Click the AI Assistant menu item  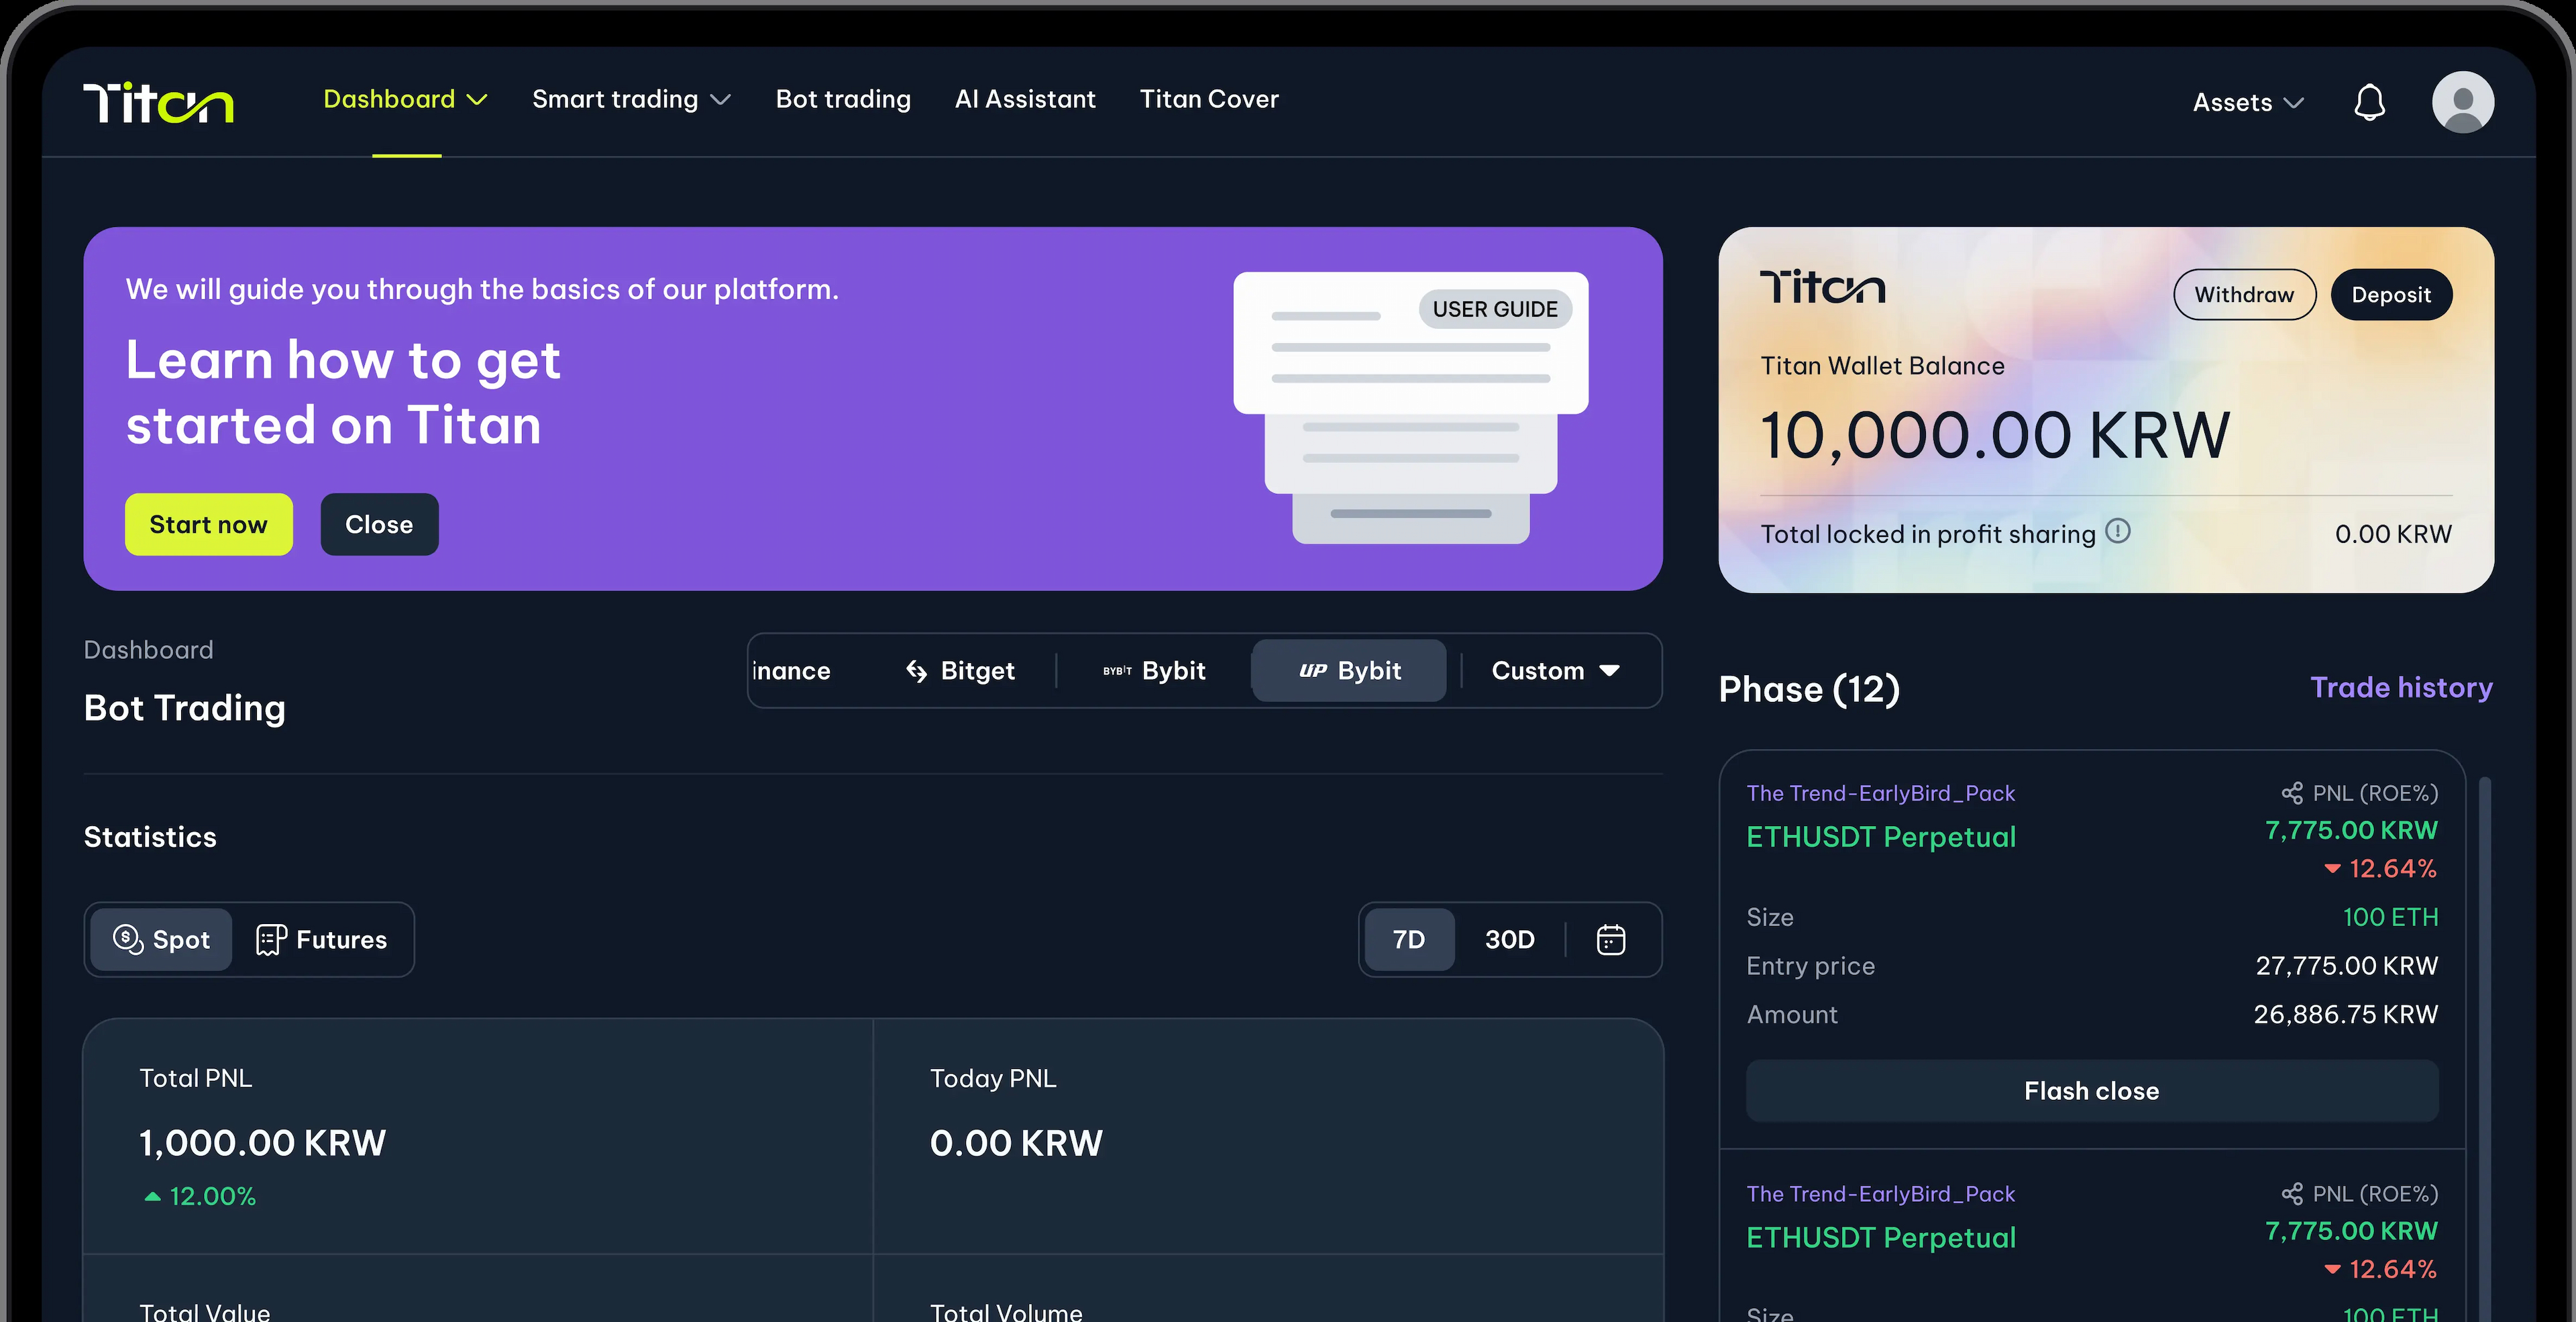coord(1024,98)
